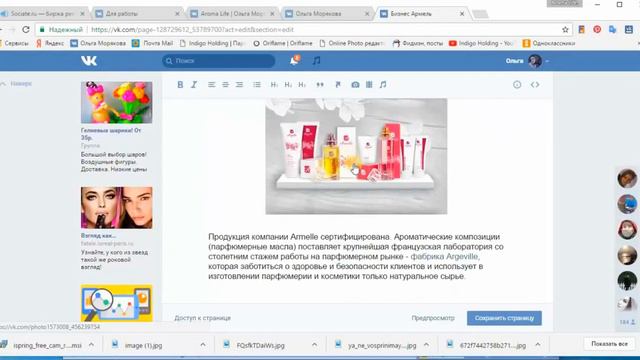Open Взгляд как ad image with faces

click(116, 207)
